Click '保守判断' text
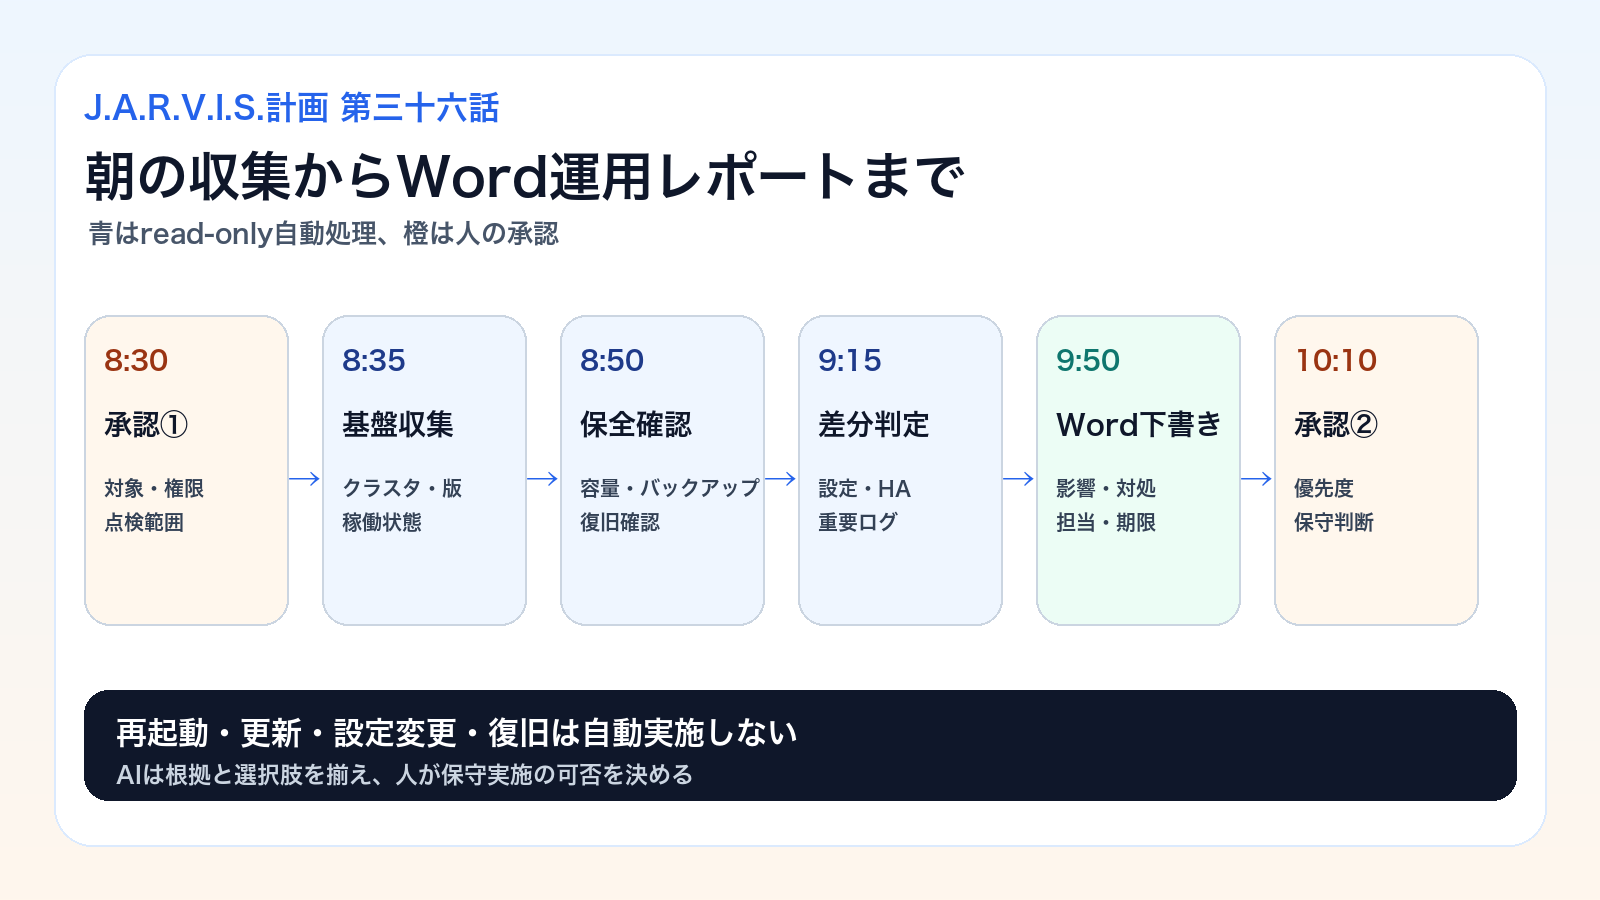 pyautogui.click(x=1334, y=522)
